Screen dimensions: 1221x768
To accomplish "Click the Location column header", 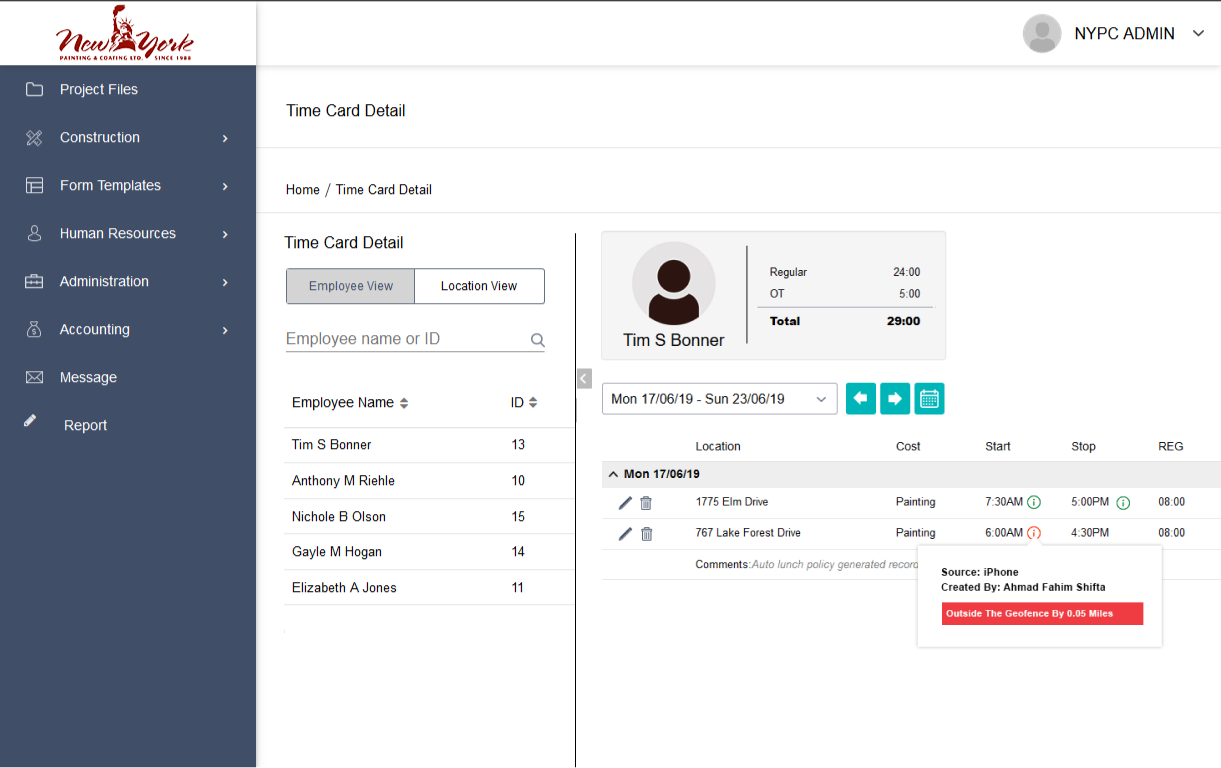I will coord(718,446).
